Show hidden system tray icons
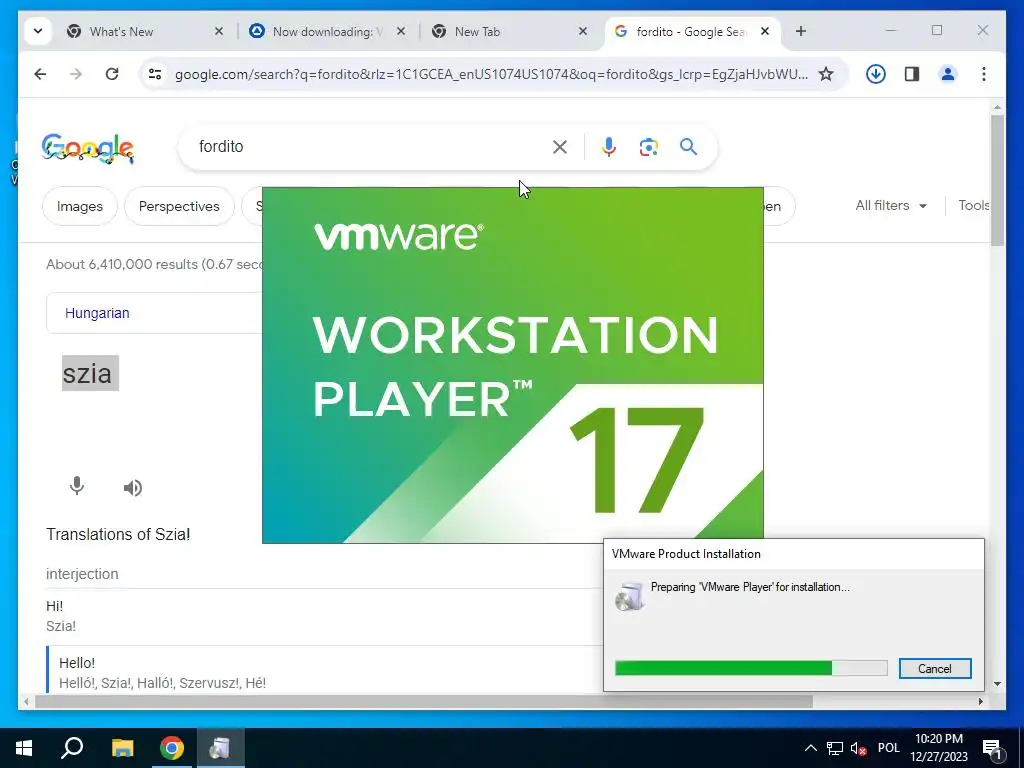The width and height of the screenshot is (1024, 768). (x=810, y=748)
